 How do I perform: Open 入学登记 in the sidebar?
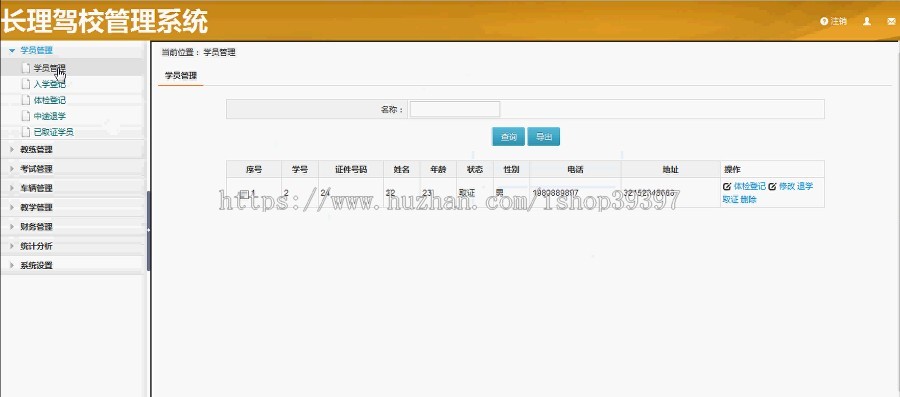[49, 84]
